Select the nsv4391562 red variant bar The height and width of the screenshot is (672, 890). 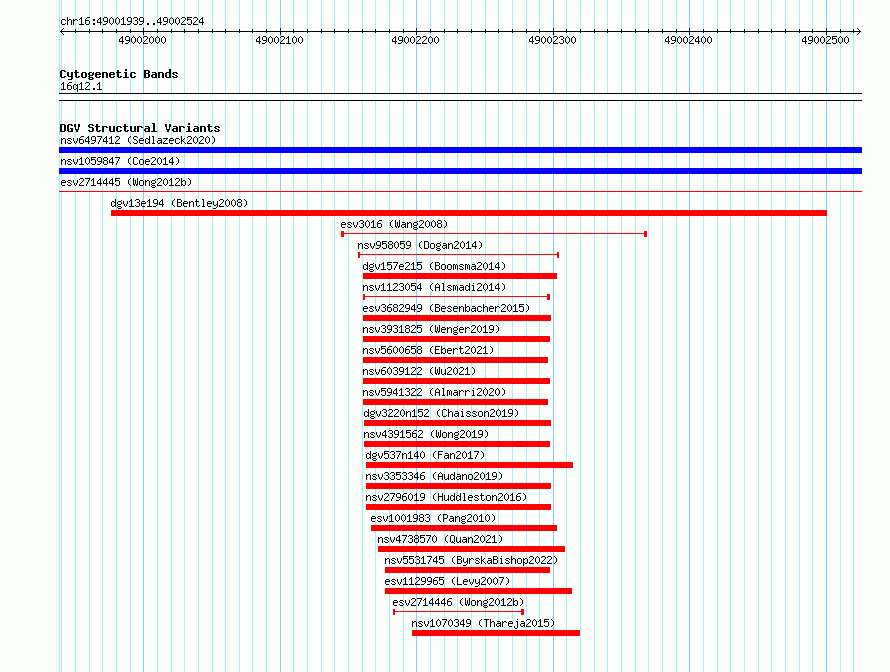pyautogui.click(x=456, y=444)
